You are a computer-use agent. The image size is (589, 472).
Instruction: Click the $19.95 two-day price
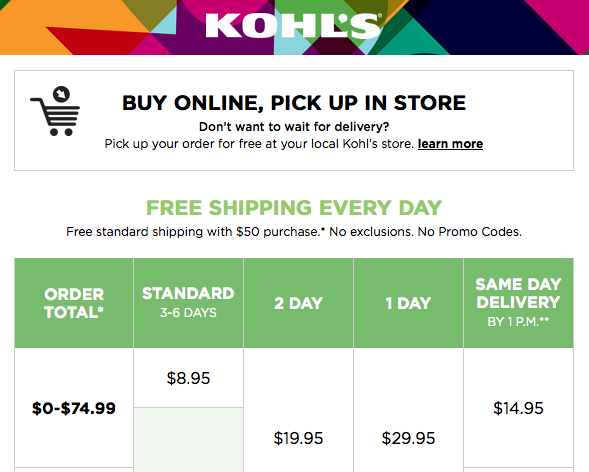click(x=298, y=438)
